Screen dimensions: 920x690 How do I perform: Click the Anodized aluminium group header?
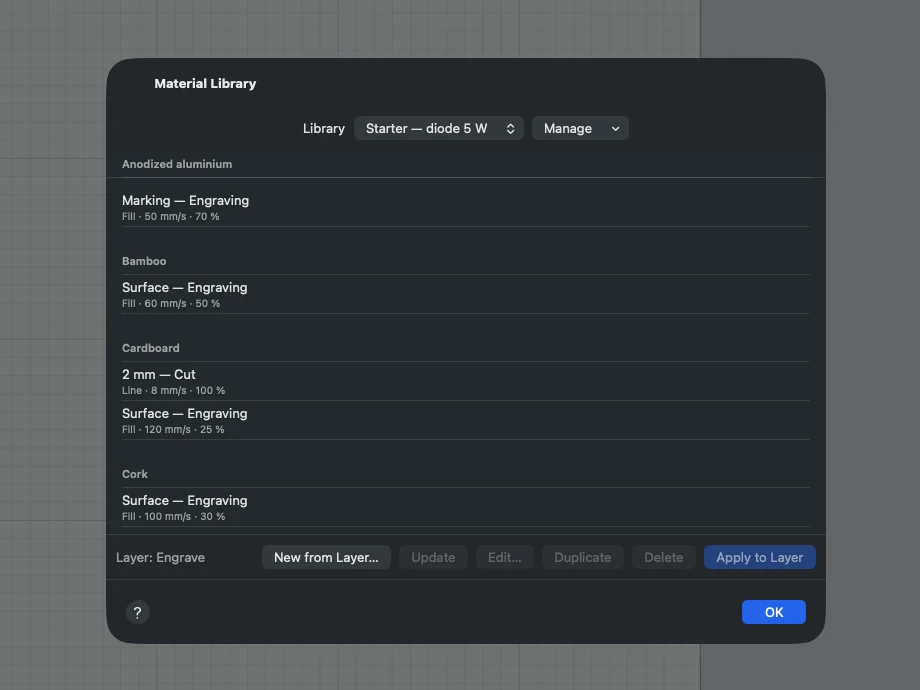click(177, 164)
